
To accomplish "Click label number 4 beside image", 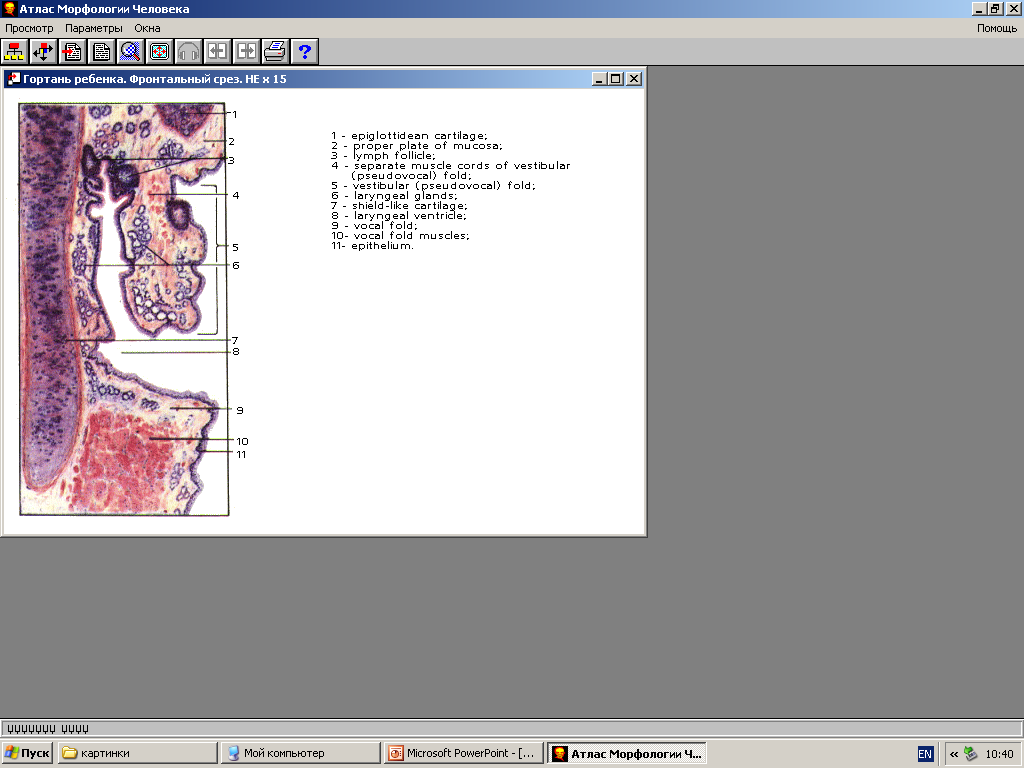I will pyautogui.click(x=236, y=195).
